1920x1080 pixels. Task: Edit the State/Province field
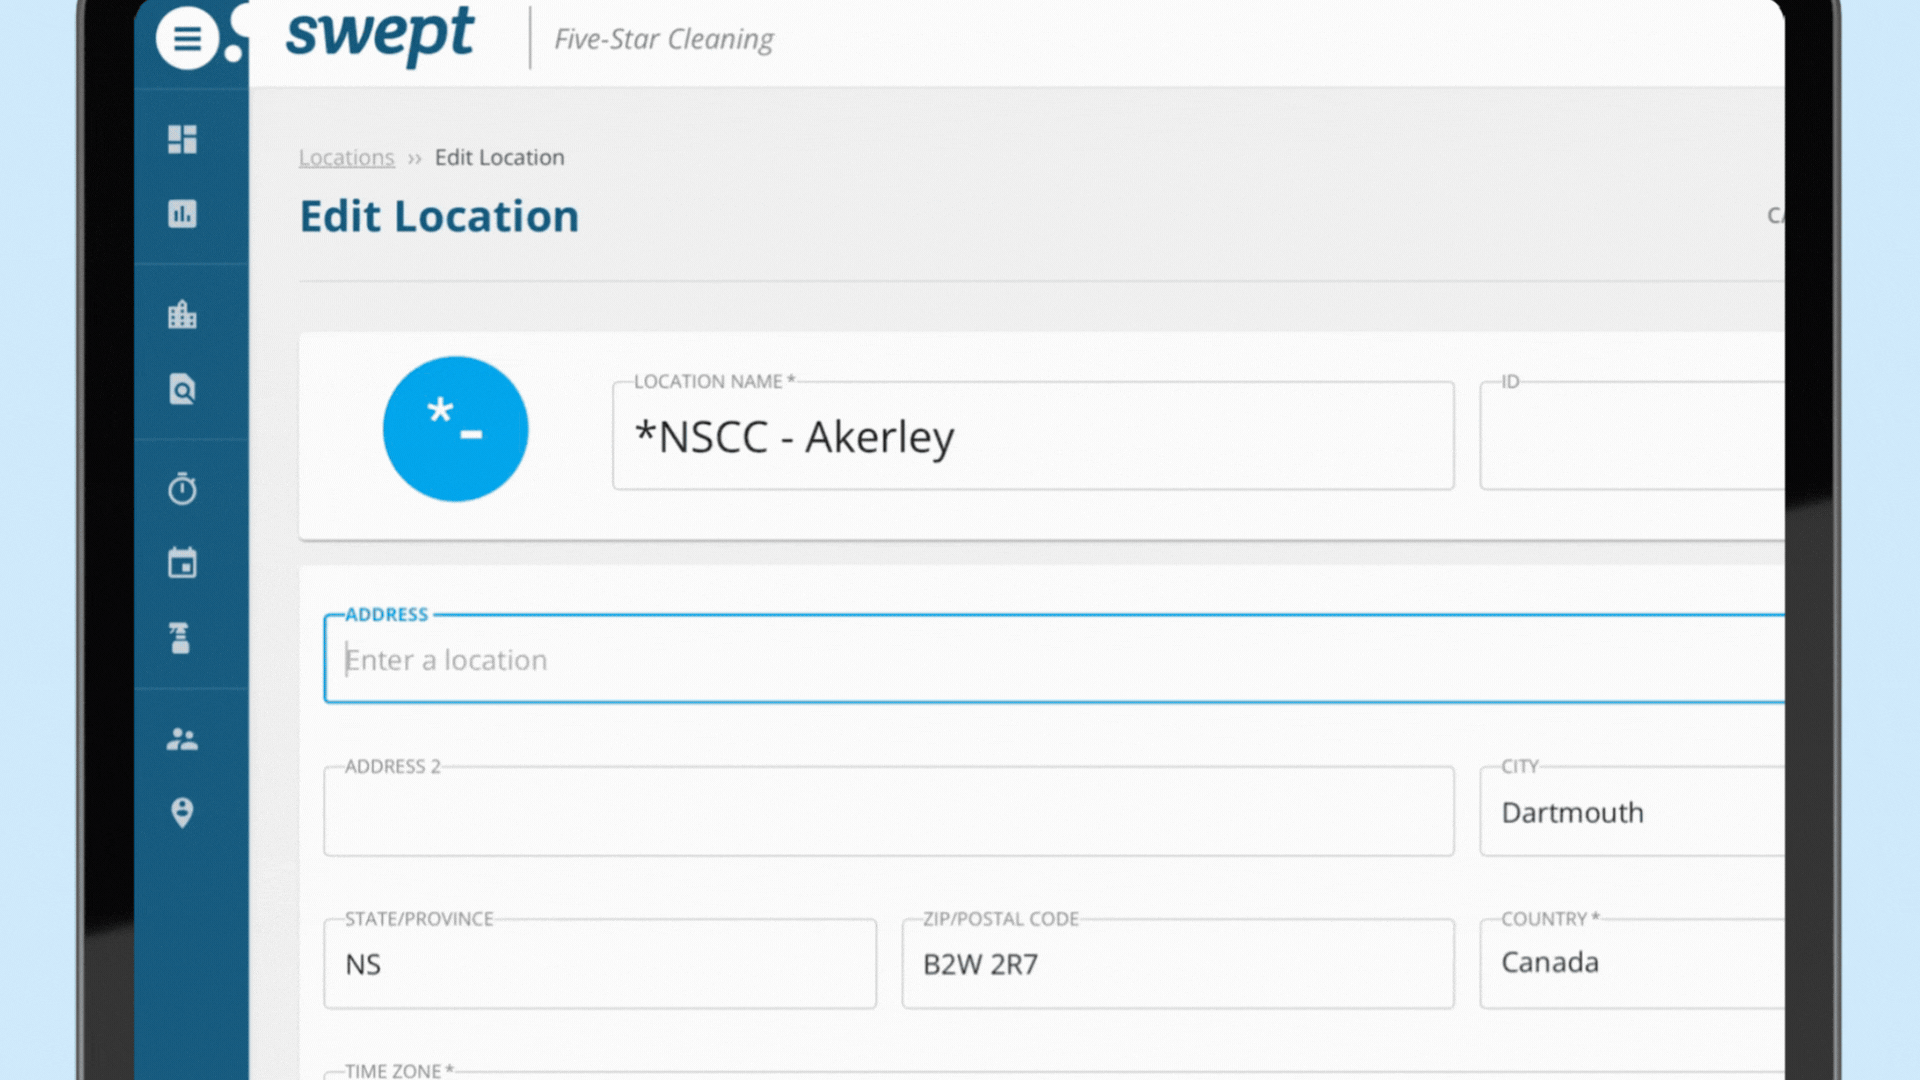pos(600,964)
